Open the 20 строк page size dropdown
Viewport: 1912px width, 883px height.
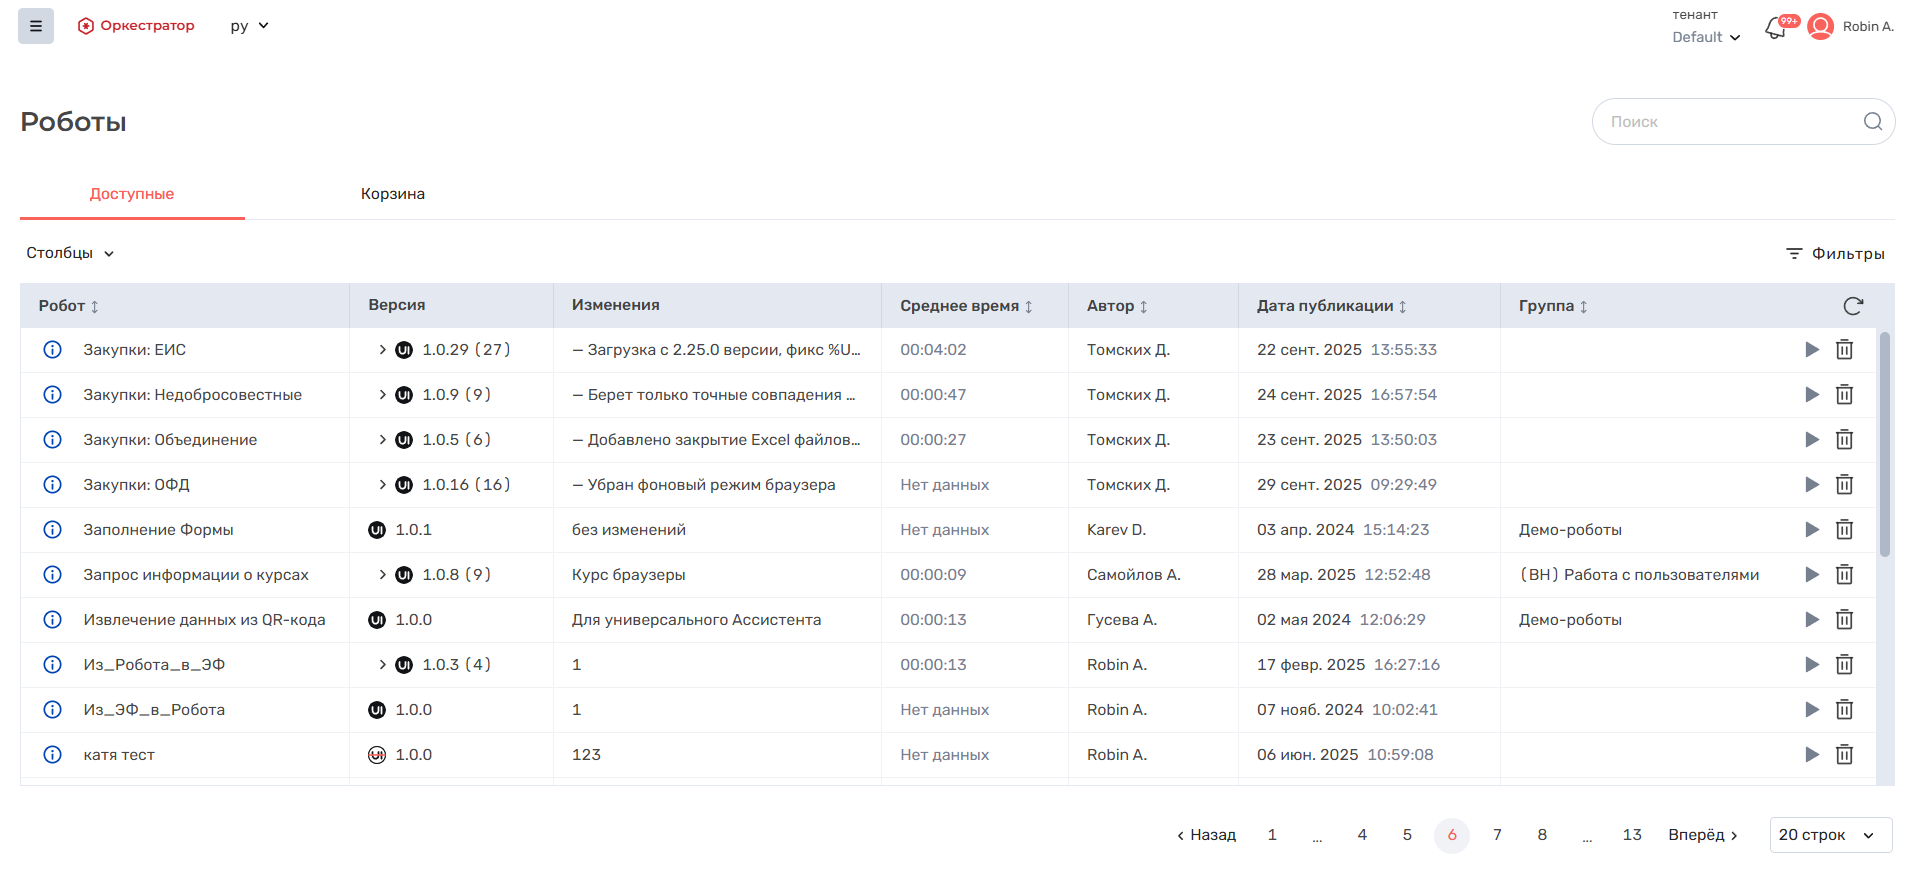[1829, 835]
